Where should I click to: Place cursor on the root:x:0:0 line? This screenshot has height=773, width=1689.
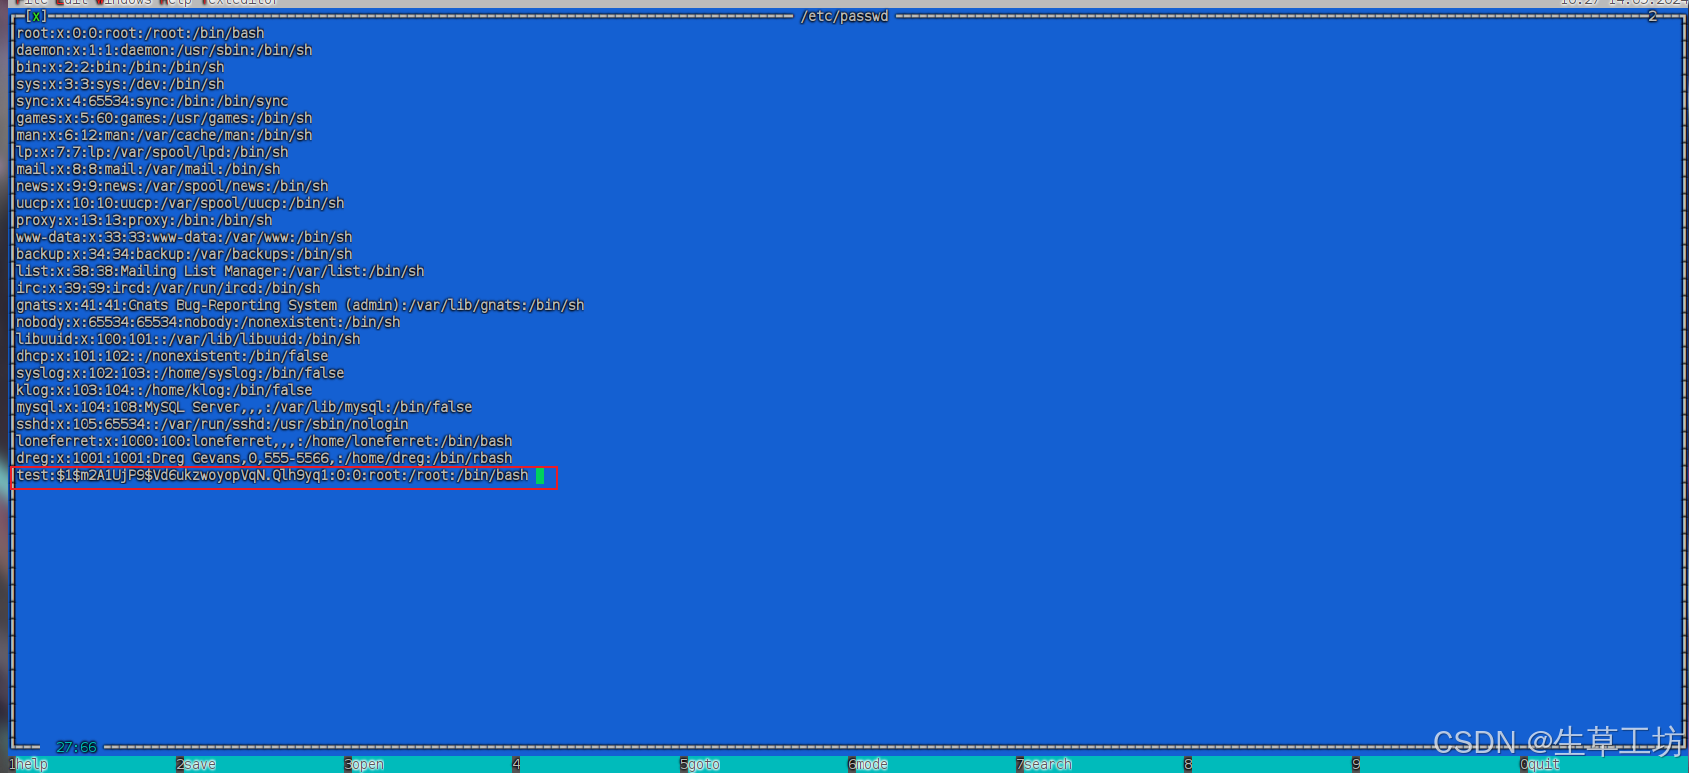[x=140, y=33]
